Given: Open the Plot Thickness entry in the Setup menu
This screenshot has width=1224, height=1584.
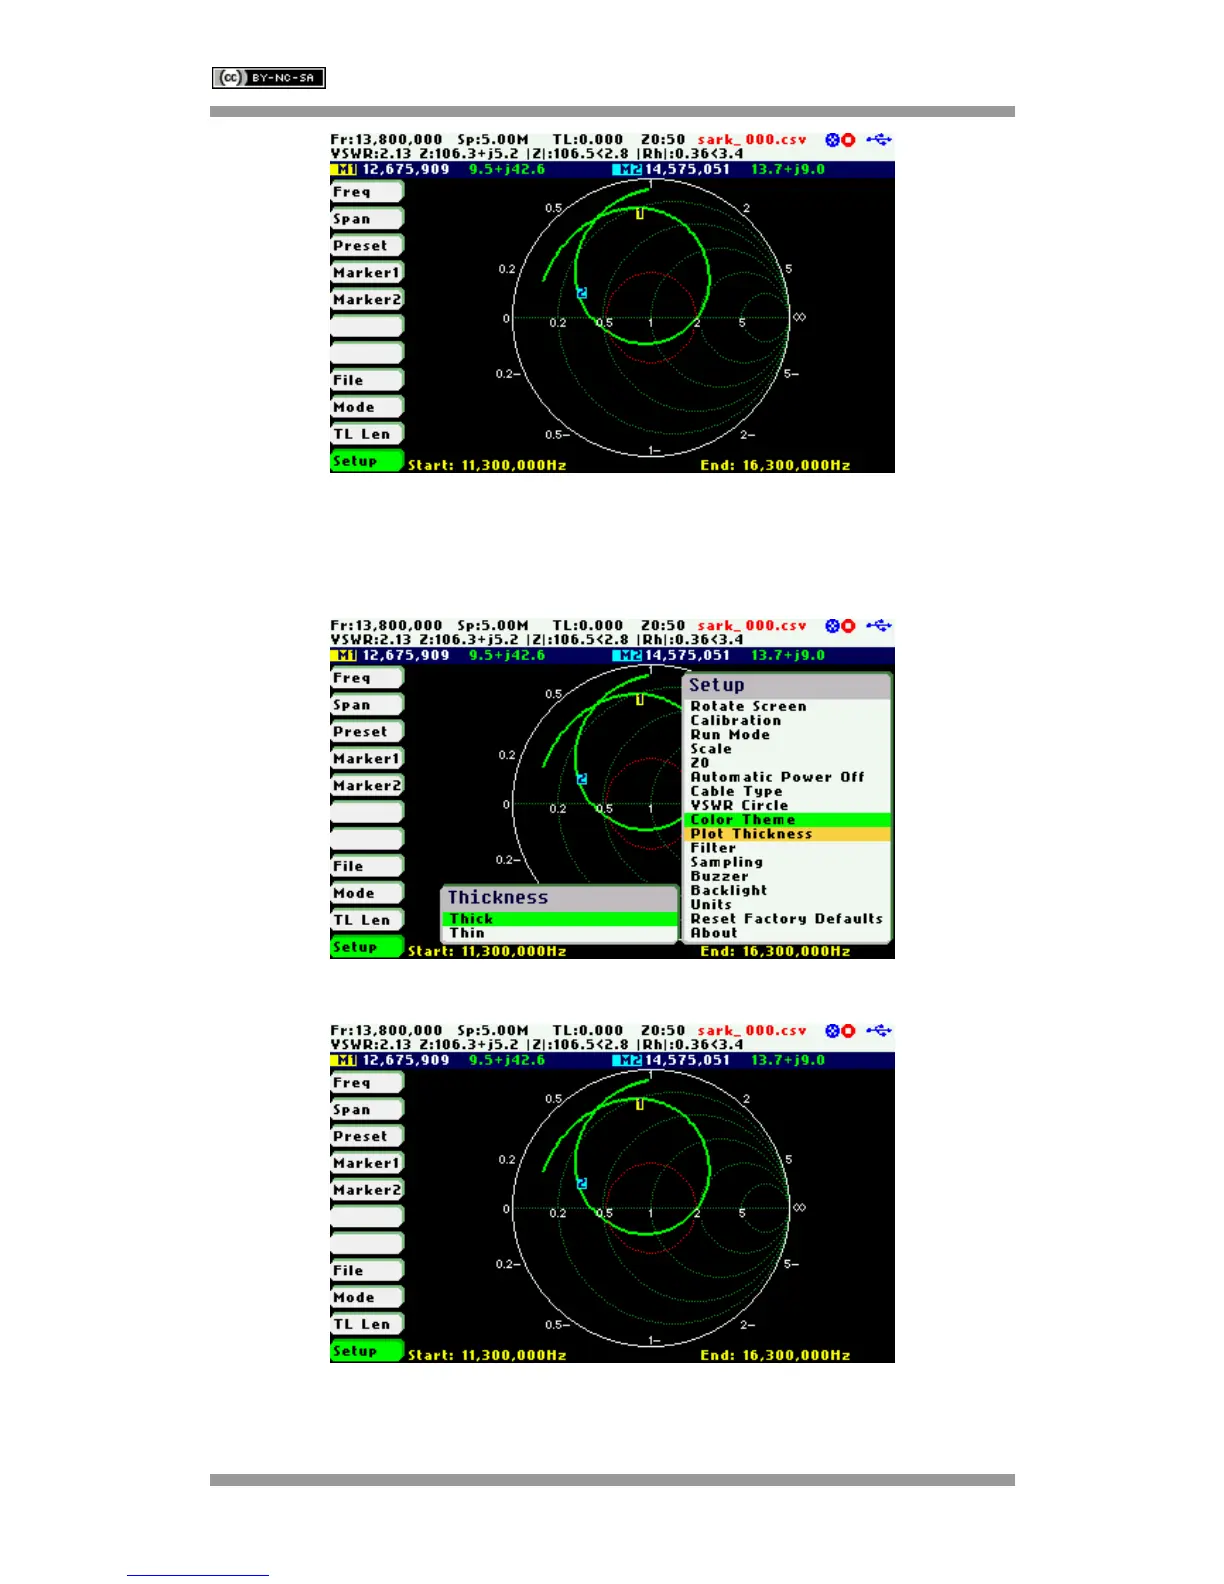Looking at the screenshot, I should (751, 834).
